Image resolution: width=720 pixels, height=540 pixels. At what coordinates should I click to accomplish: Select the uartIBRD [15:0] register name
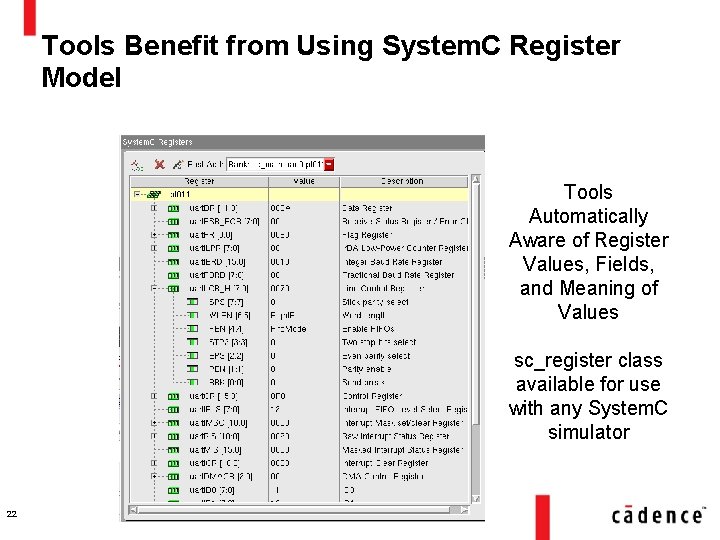click(x=217, y=262)
